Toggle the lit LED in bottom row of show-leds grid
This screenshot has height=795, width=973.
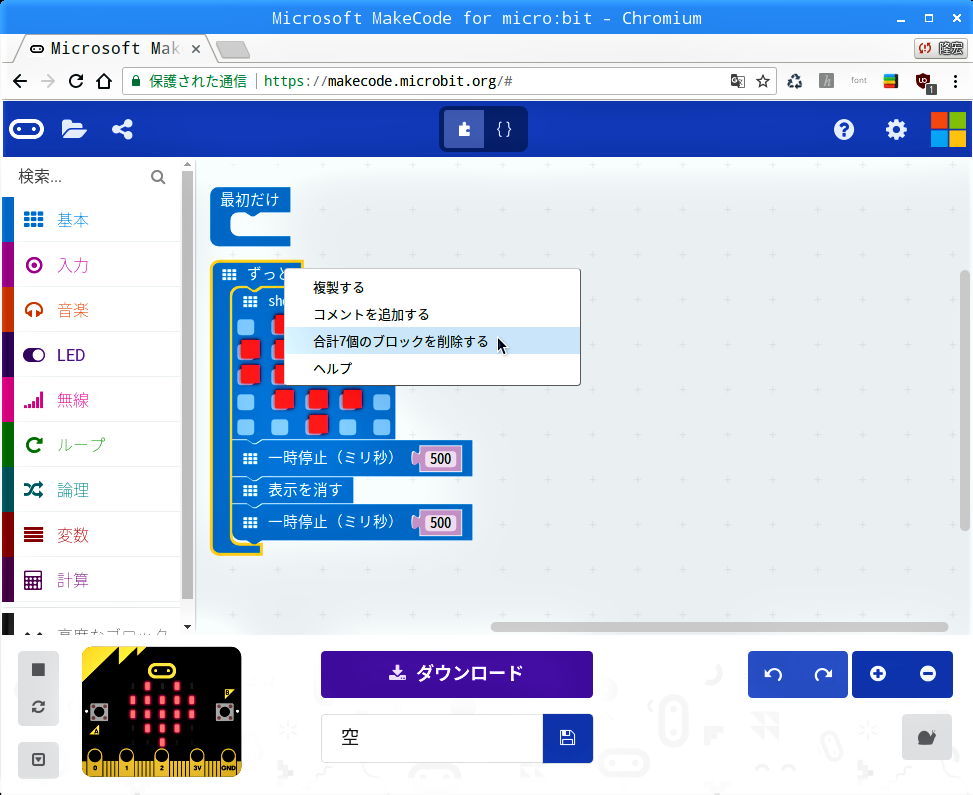coord(318,424)
